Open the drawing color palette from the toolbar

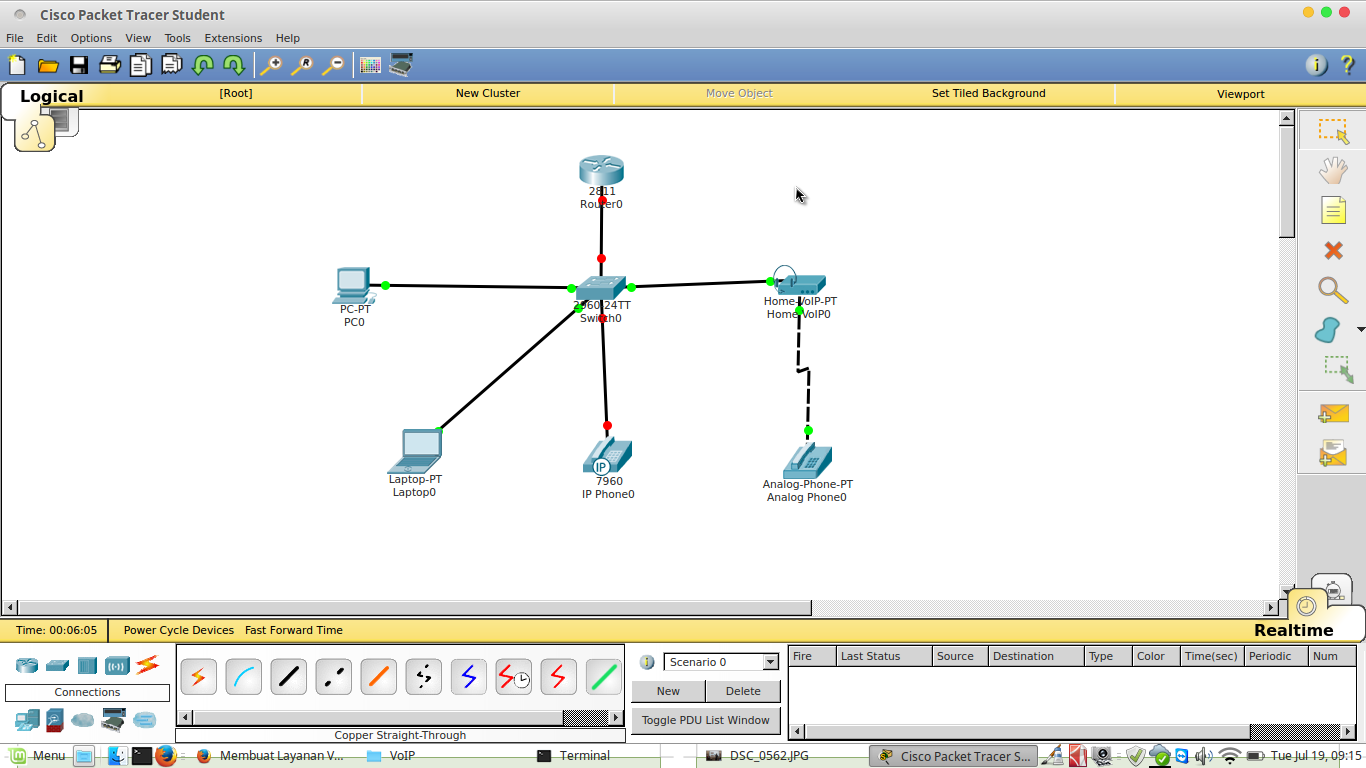tap(370, 65)
